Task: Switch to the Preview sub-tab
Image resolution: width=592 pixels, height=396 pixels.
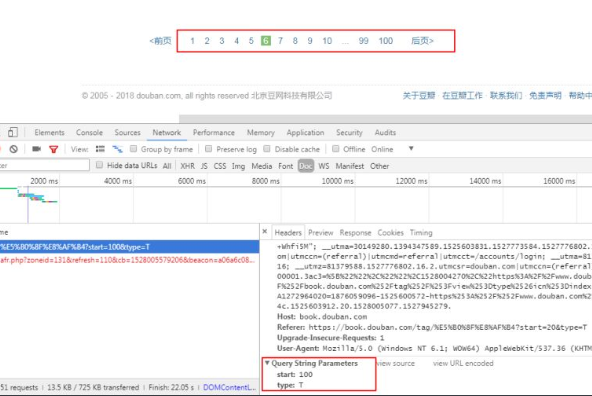Action: tap(321, 233)
